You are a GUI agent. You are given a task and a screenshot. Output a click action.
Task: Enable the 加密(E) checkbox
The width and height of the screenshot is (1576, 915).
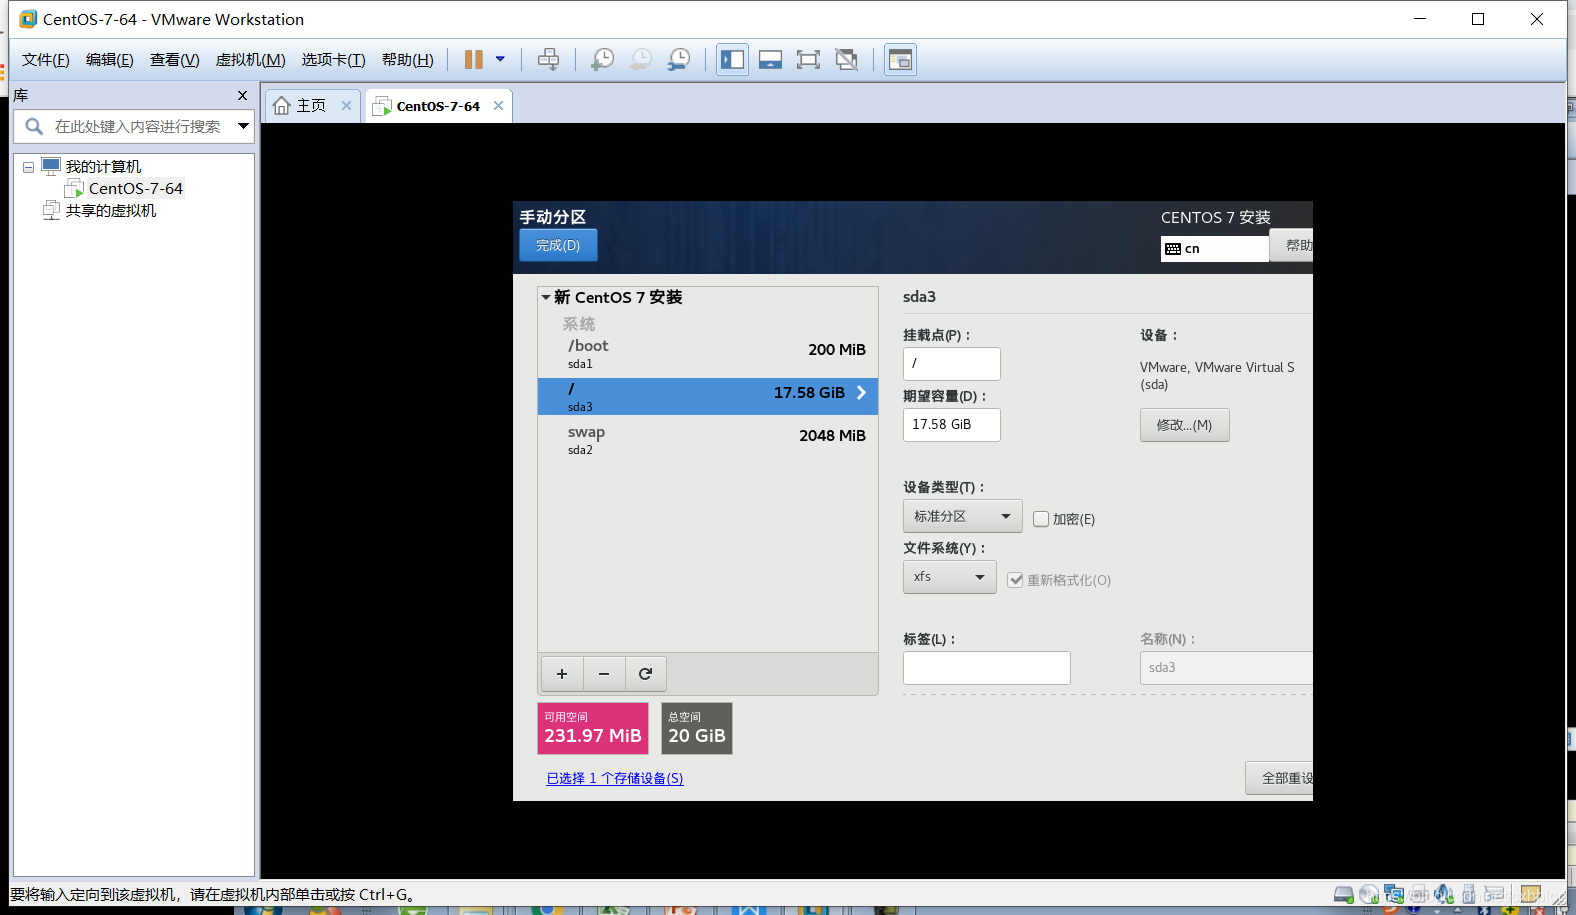click(x=1041, y=519)
